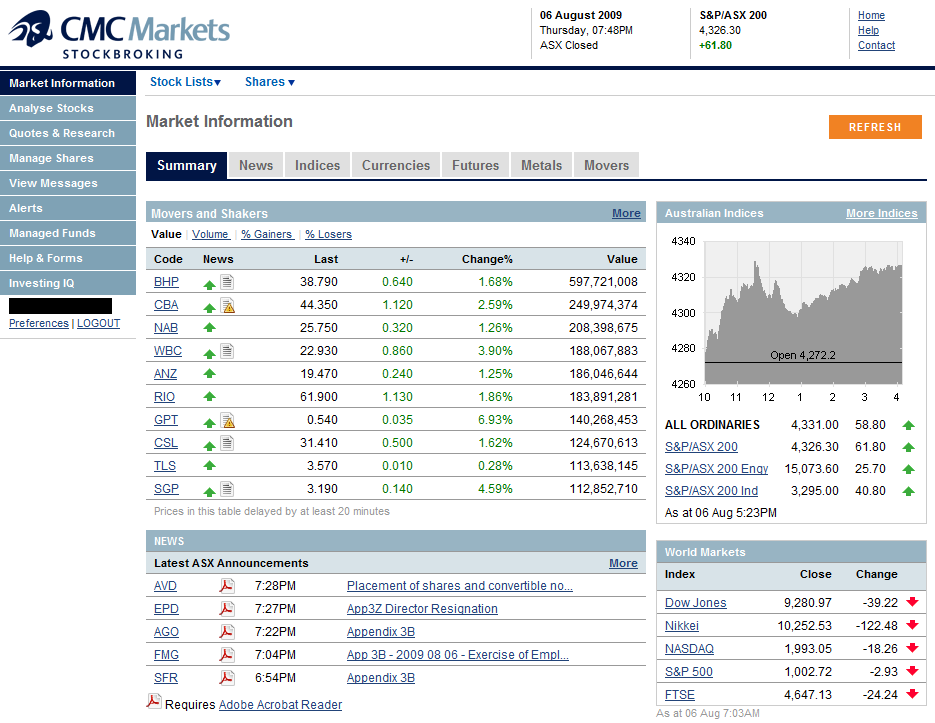The height and width of the screenshot is (723, 935).
Task: Click More in Movers and Shakers header
Action: point(626,214)
